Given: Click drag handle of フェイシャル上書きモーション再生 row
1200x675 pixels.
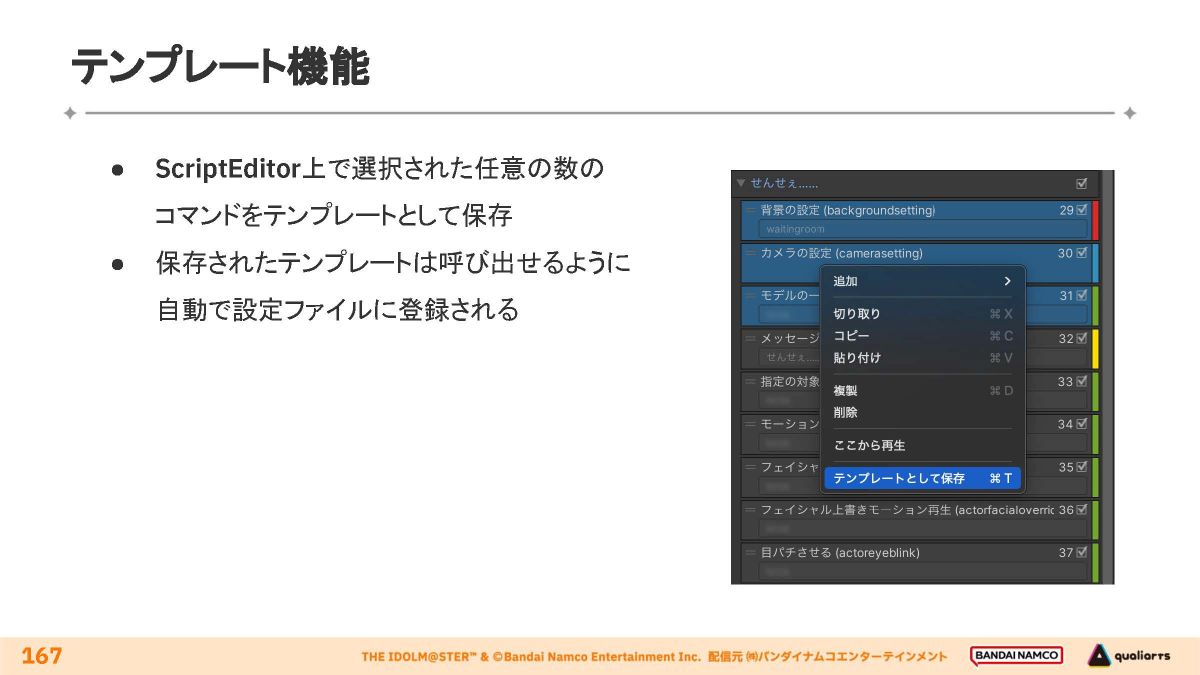Looking at the screenshot, I should tap(750, 510).
